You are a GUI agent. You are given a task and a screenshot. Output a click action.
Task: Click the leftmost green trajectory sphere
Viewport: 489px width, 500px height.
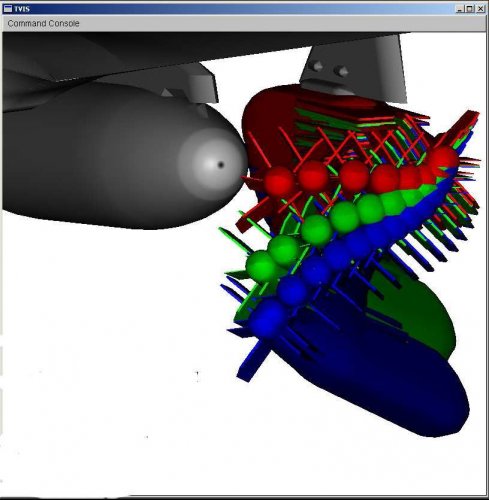(262, 267)
